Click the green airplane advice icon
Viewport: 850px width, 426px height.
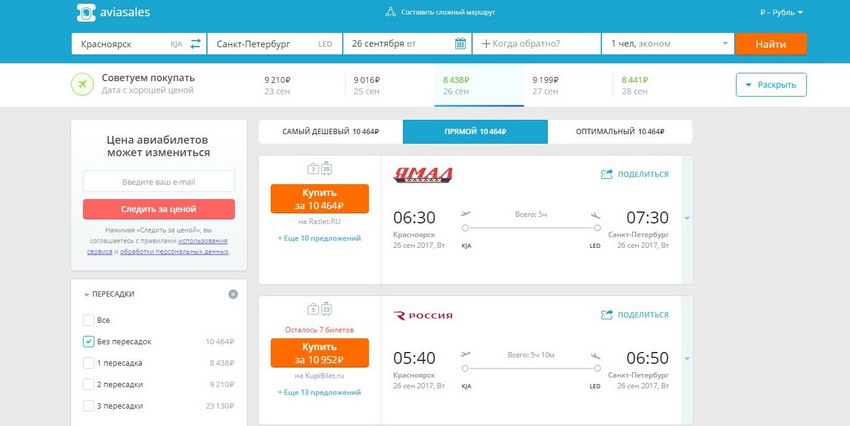82,85
